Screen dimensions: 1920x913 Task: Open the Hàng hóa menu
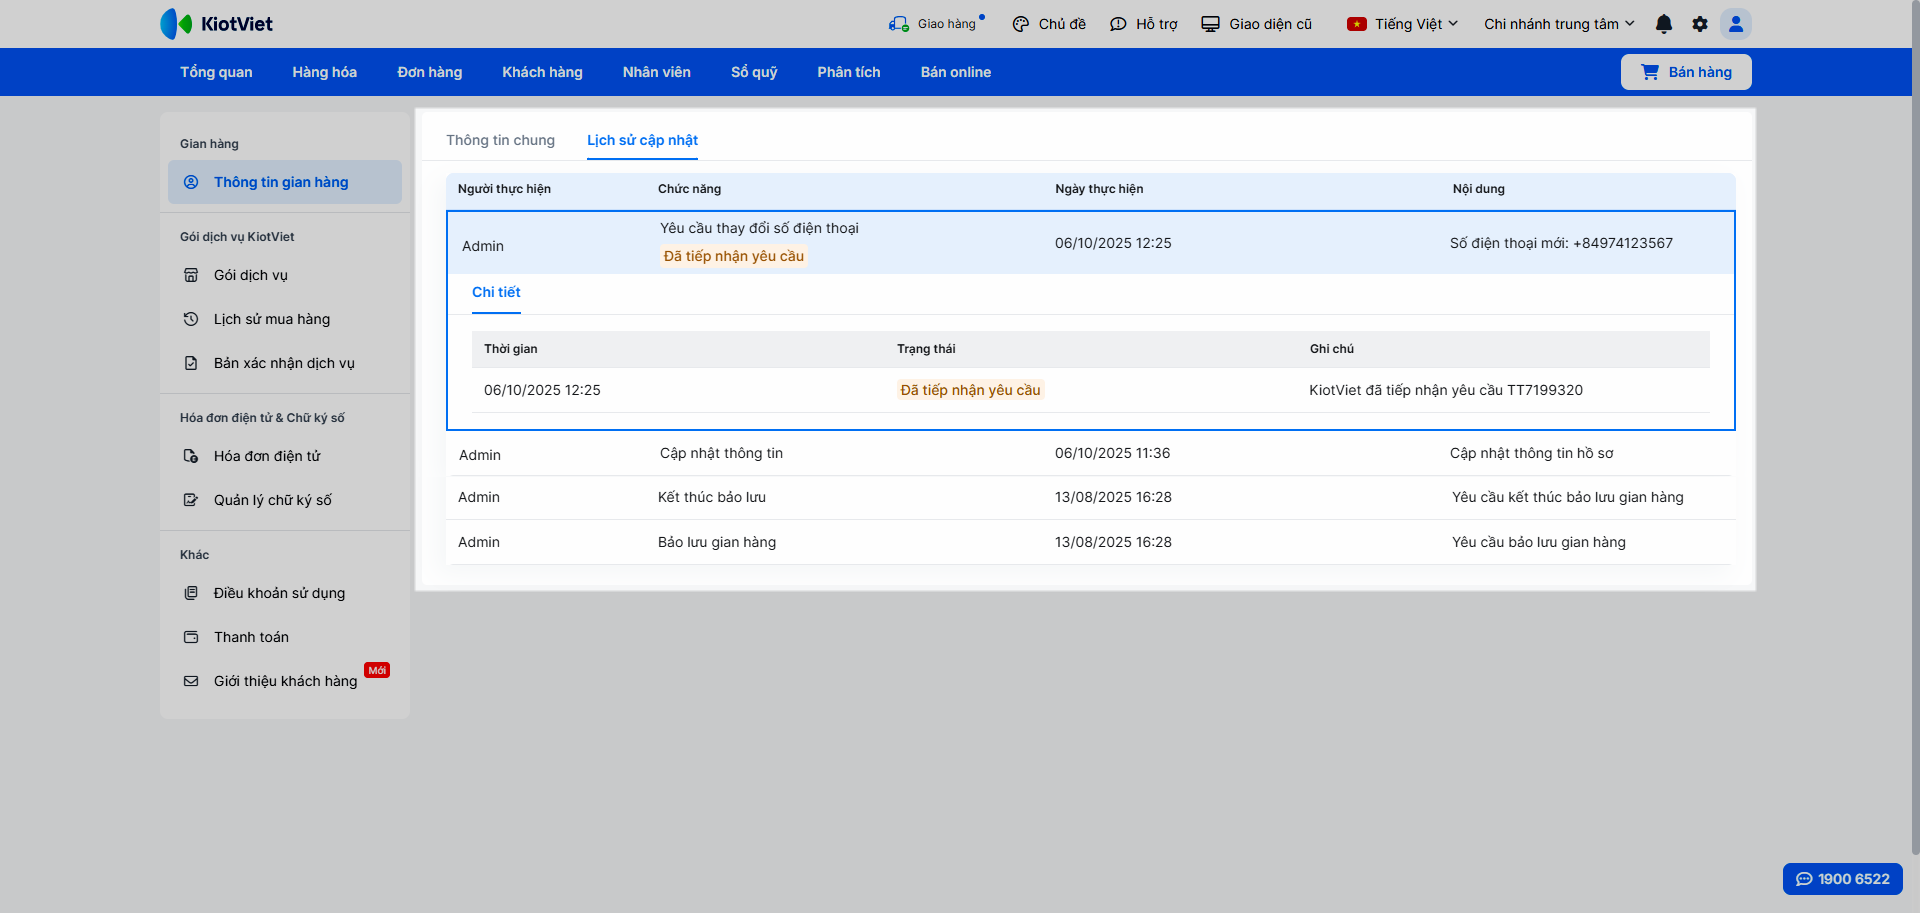click(x=324, y=72)
